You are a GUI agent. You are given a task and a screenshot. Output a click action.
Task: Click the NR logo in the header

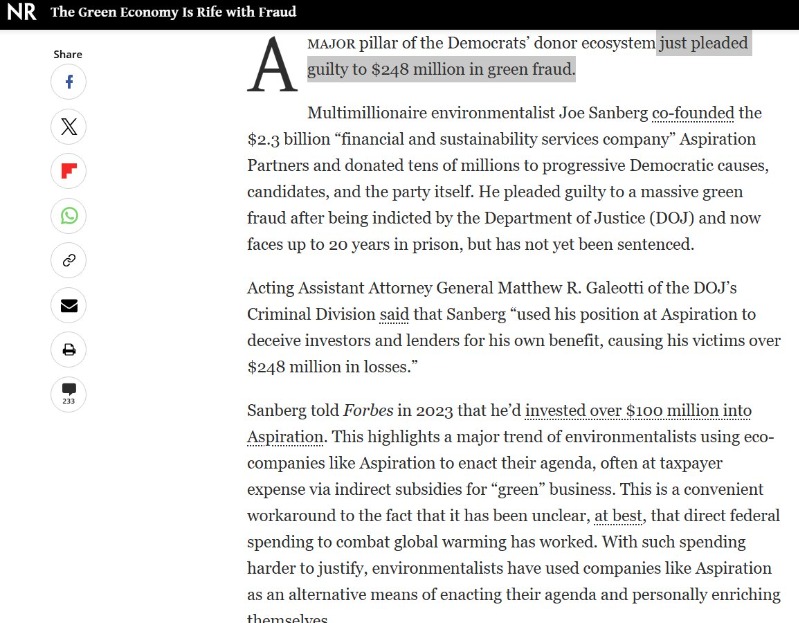point(22,13)
